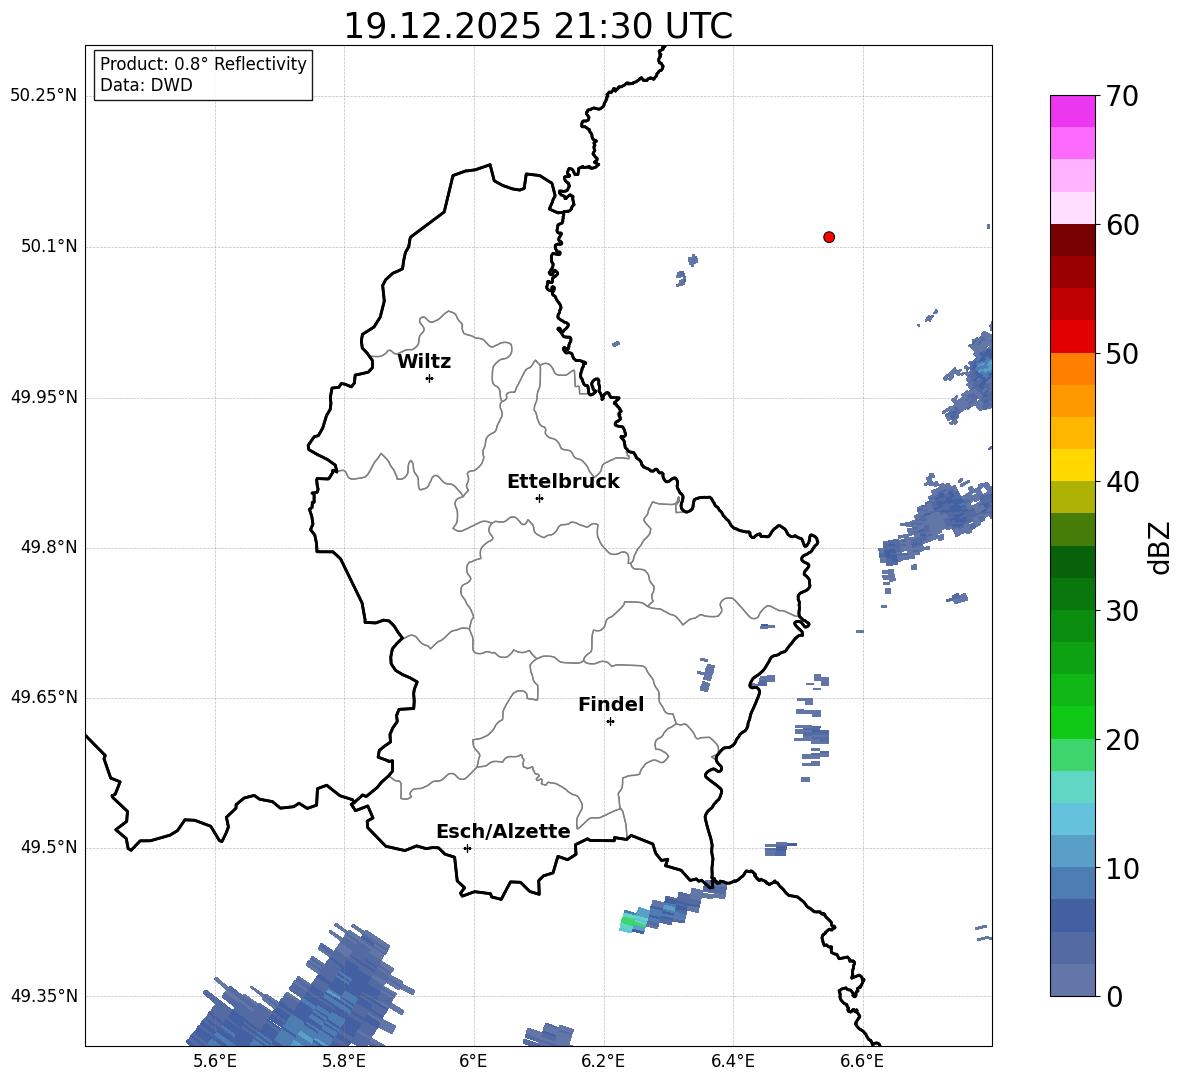
Task: Click the colorbar tick label 70
Action: click(1122, 97)
